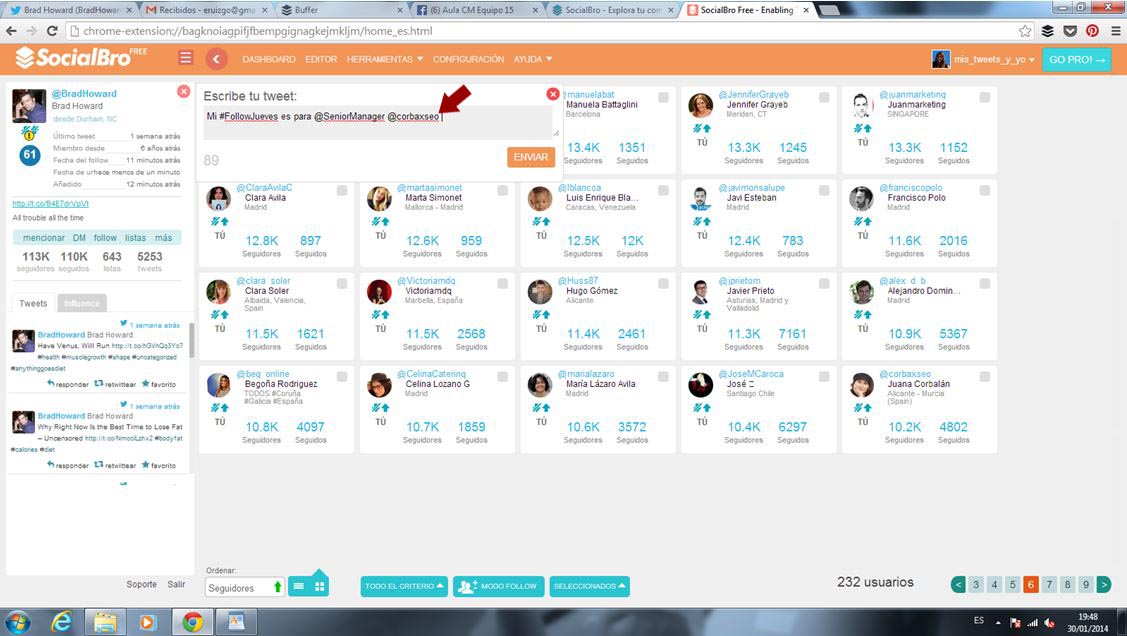The image size is (1127, 636).
Task: Check the box on Juana Corbalán's card
Action: point(985,377)
